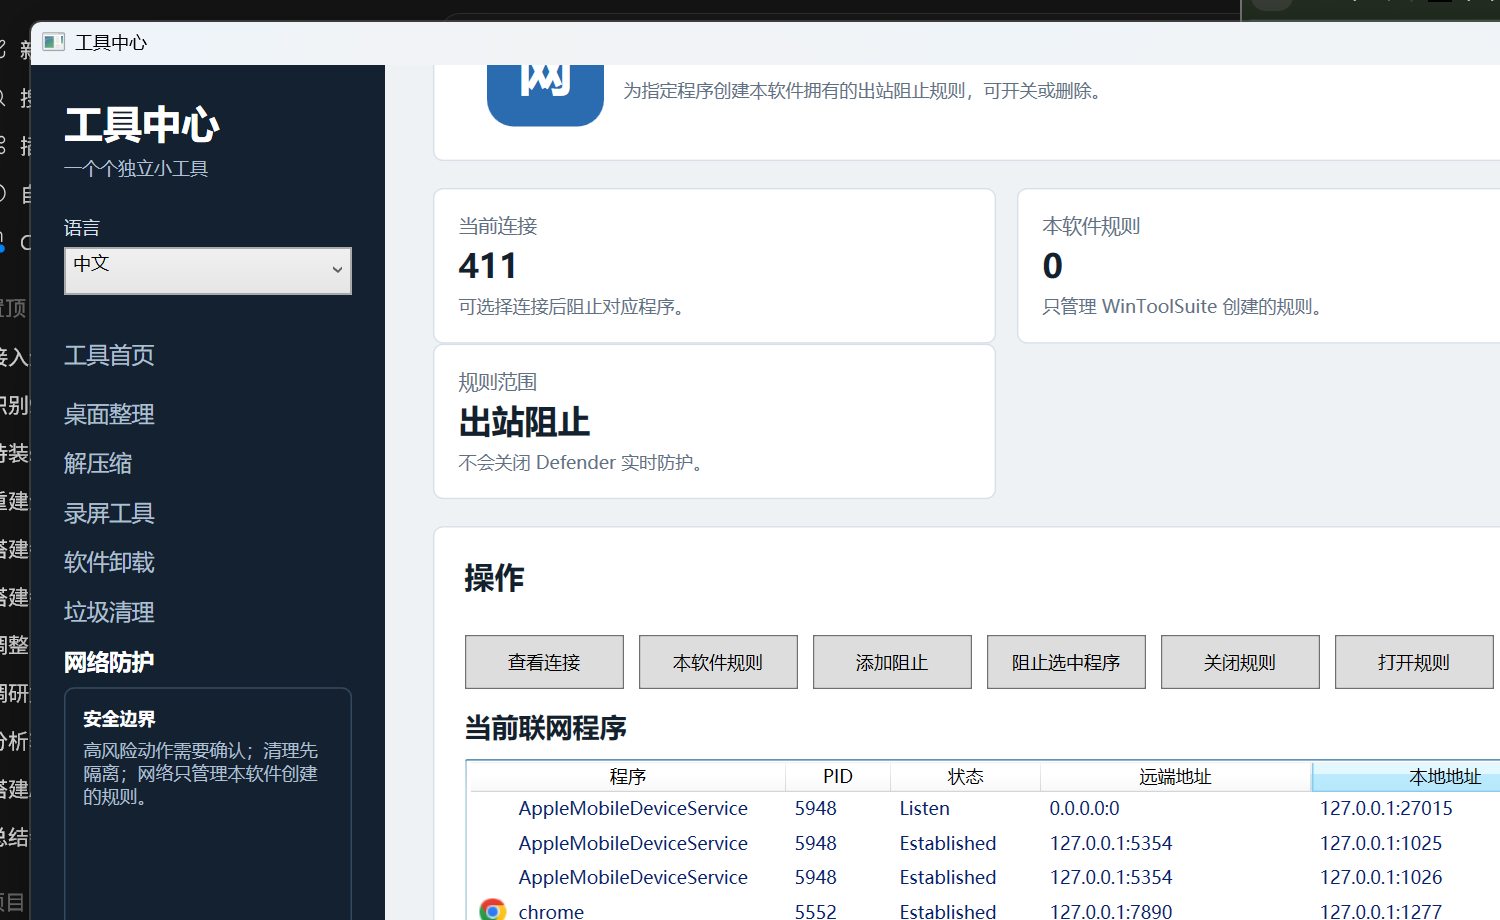Select the chrome row with PID 5552

(x=985, y=909)
